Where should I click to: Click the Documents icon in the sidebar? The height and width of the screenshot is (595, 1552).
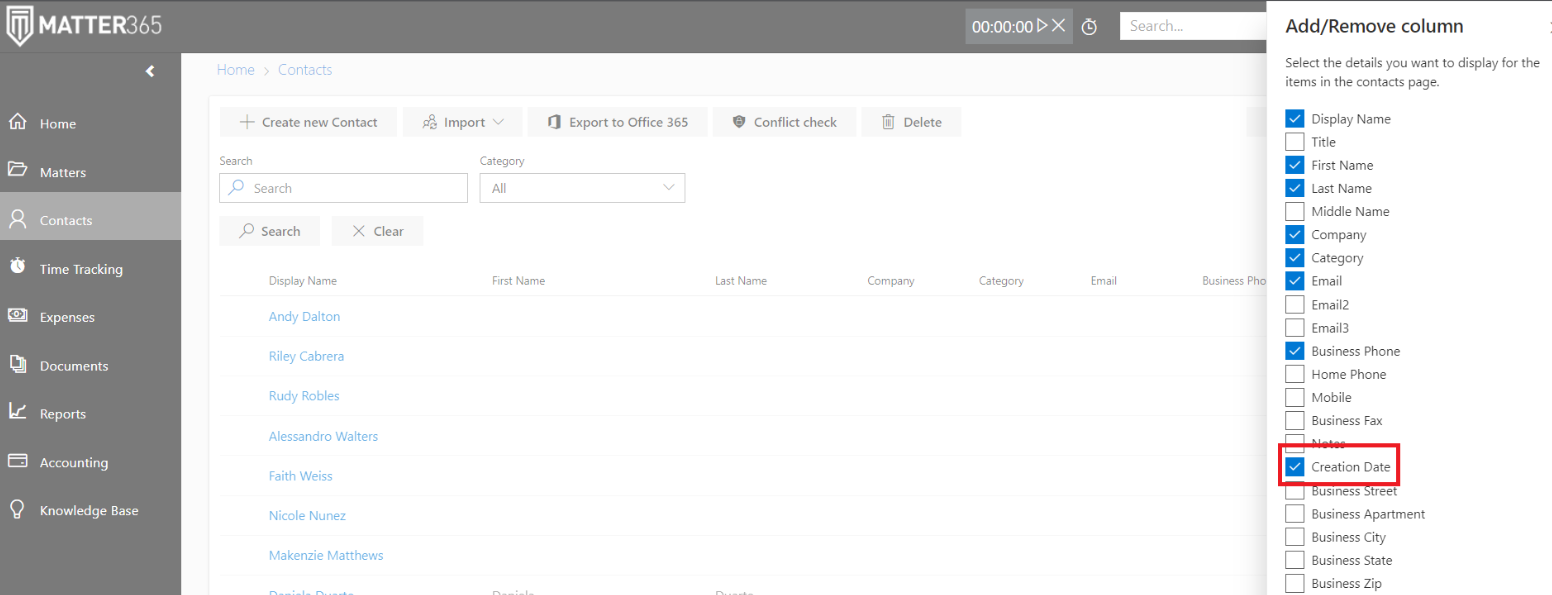tap(17, 364)
